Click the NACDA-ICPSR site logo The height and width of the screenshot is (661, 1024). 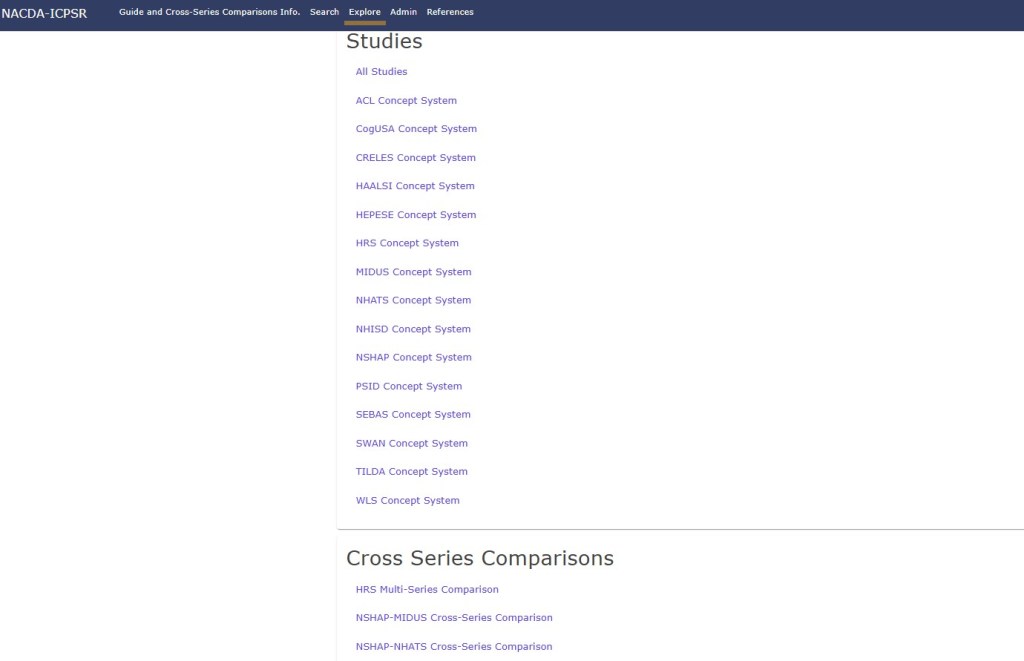(x=44, y=13)
